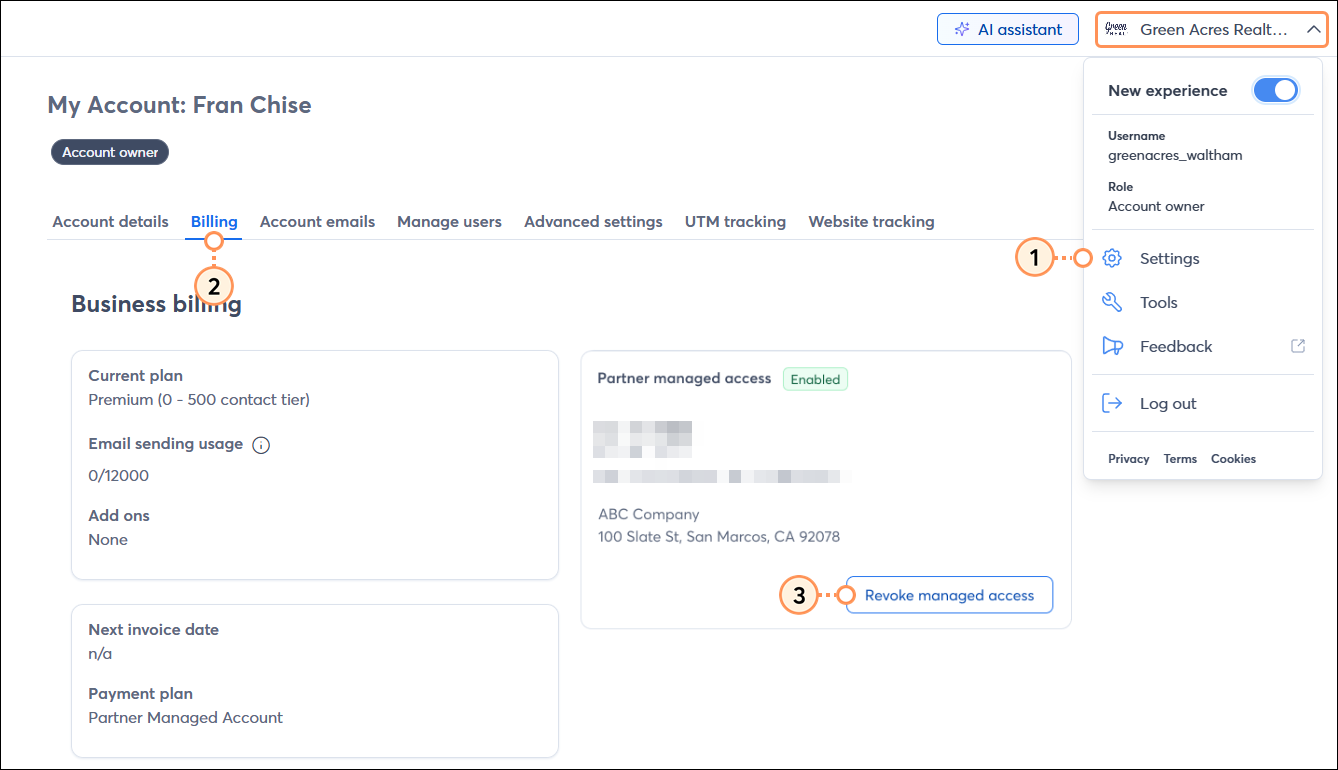
Task: Open the Privacy link
Action: click(1128, 458)
